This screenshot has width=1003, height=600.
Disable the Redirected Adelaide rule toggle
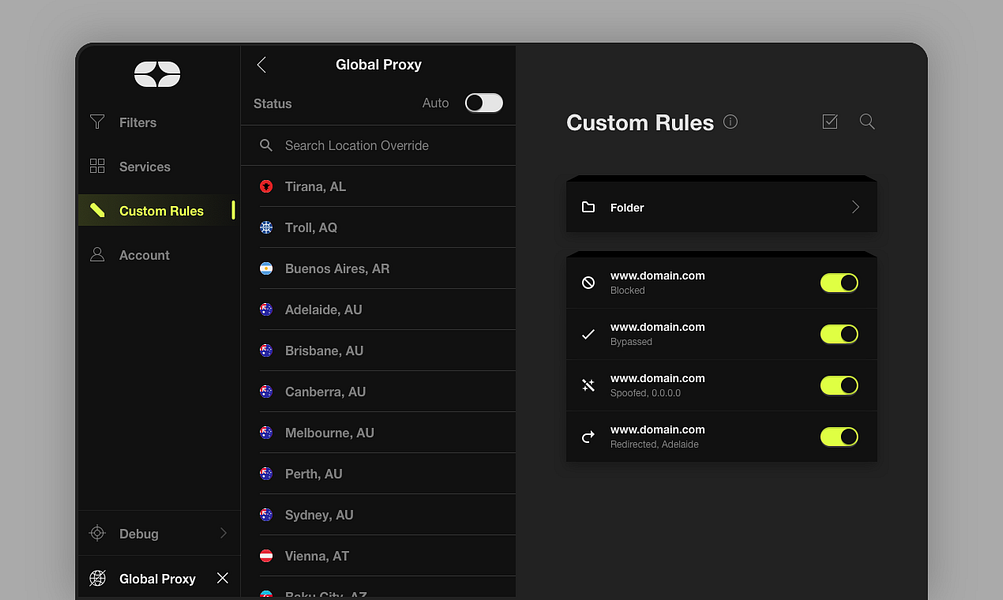click(839, 436)
